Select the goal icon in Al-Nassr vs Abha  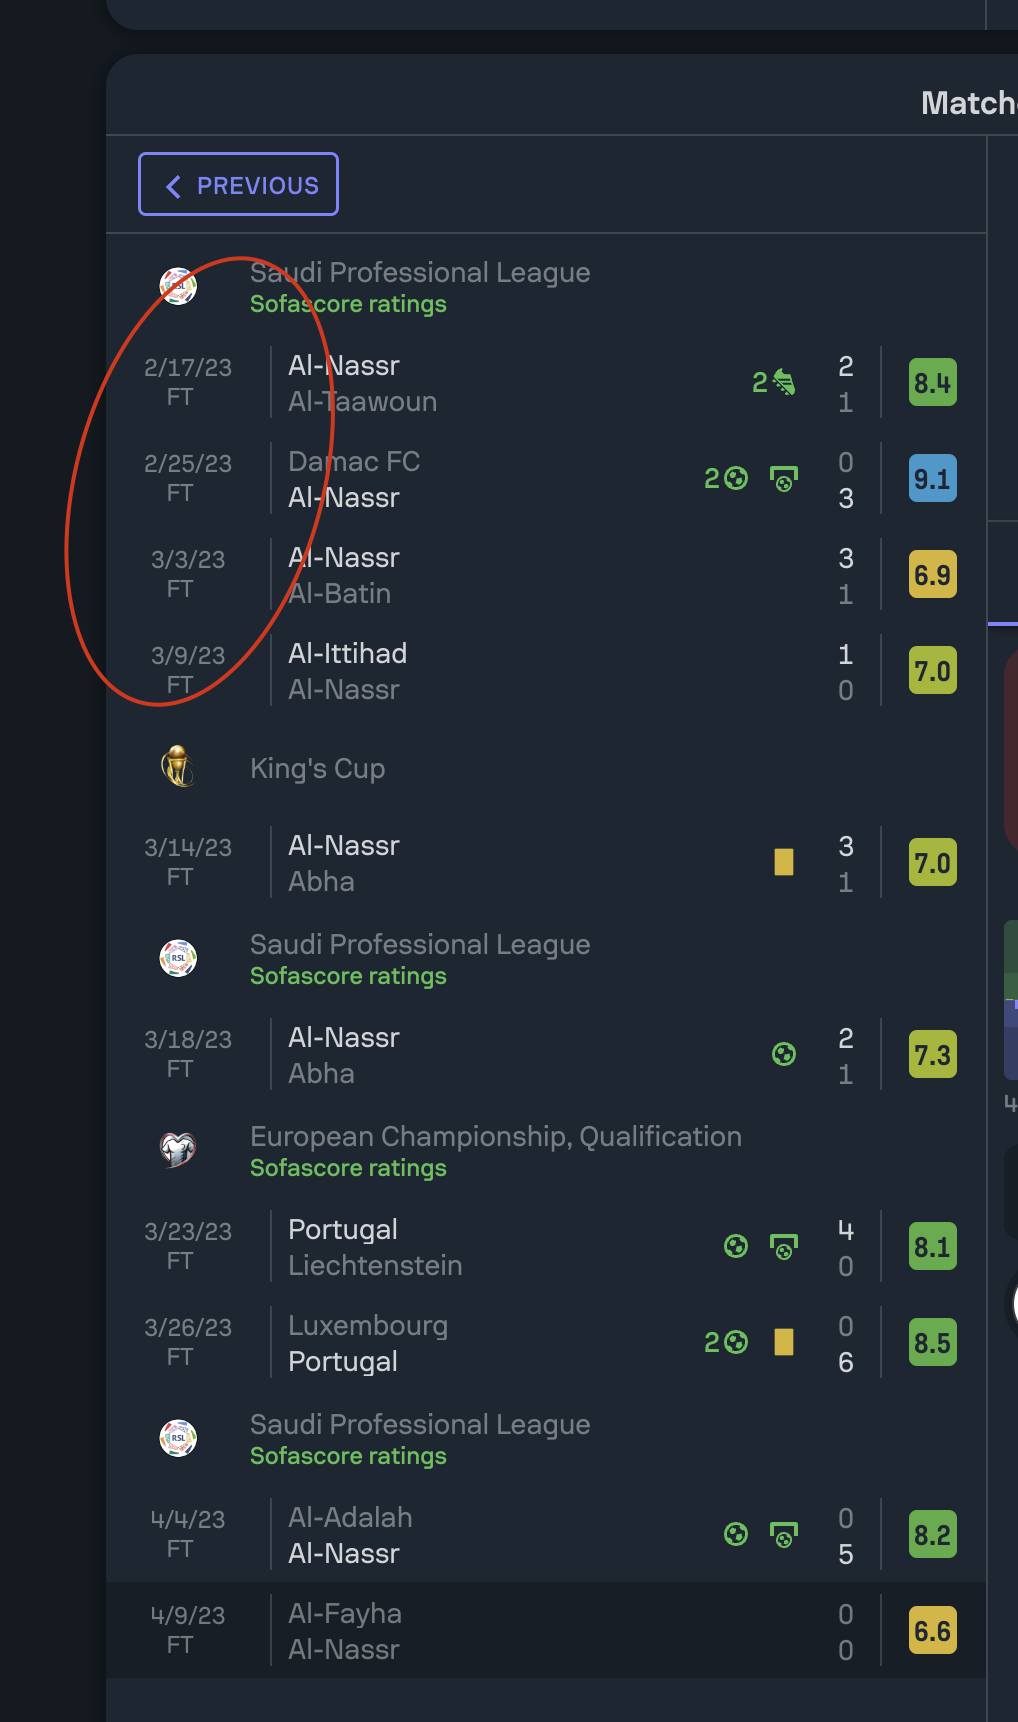[786, 1053]
